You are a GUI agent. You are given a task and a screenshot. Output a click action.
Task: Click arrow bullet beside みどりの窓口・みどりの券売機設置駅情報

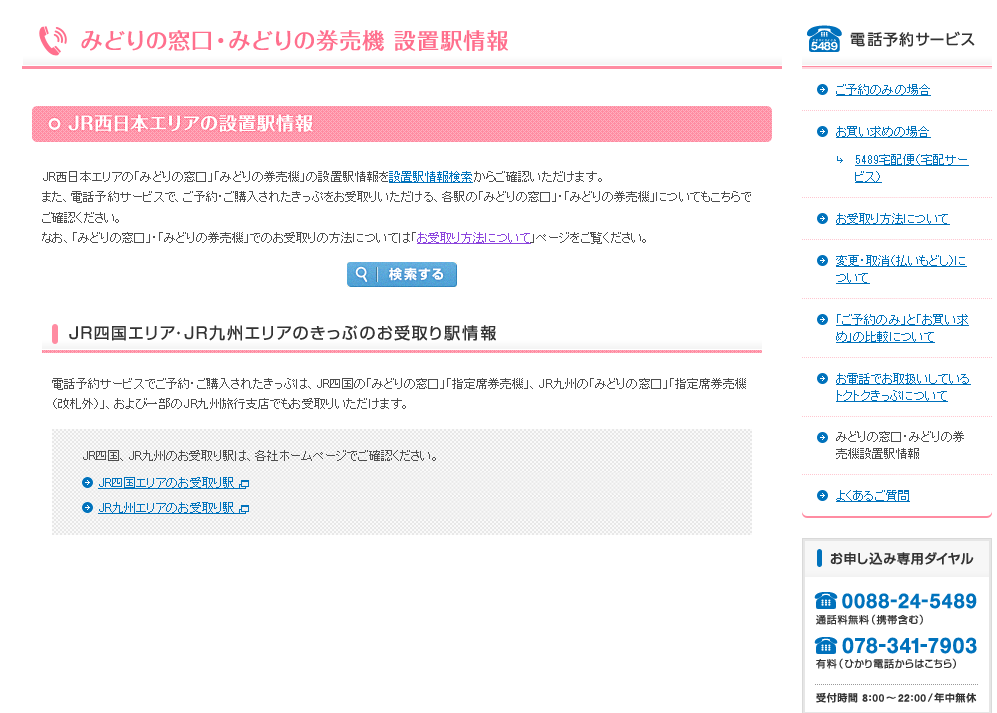pyautogui.click(x=822, y=437)
